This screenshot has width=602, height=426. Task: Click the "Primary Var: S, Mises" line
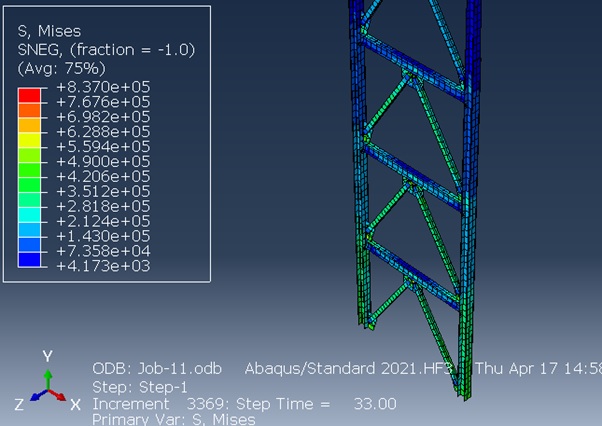[x=173, y=419]
